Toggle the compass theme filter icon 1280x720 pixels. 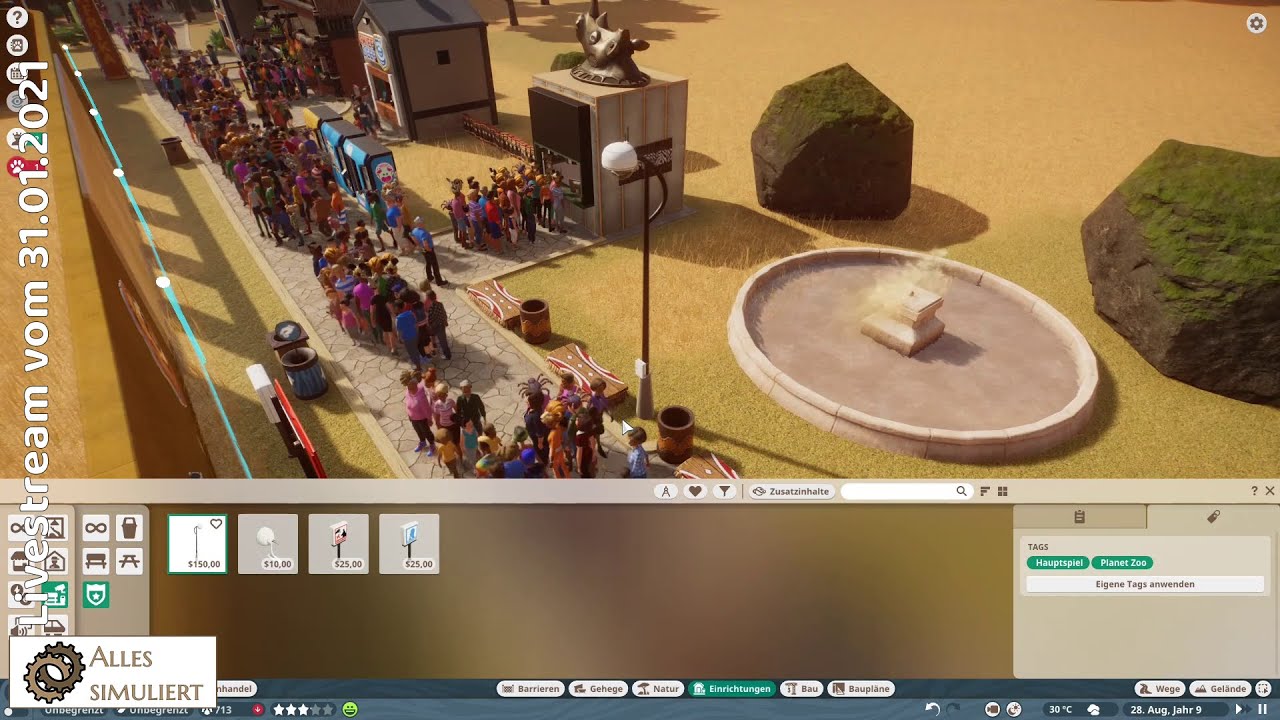666,491
